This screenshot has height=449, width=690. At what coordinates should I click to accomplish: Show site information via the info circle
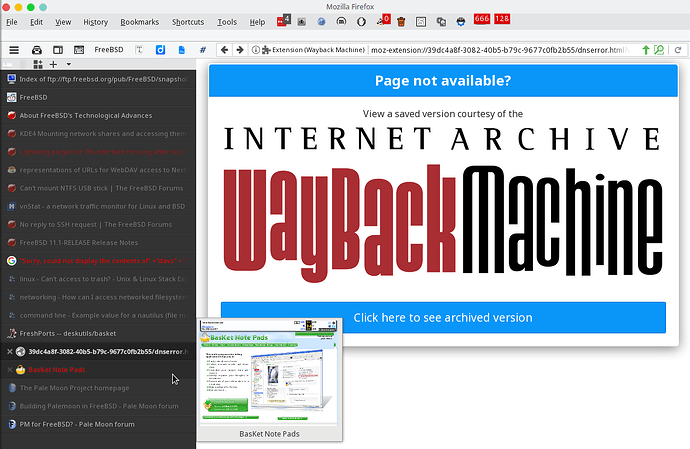(x=255, y=50)
